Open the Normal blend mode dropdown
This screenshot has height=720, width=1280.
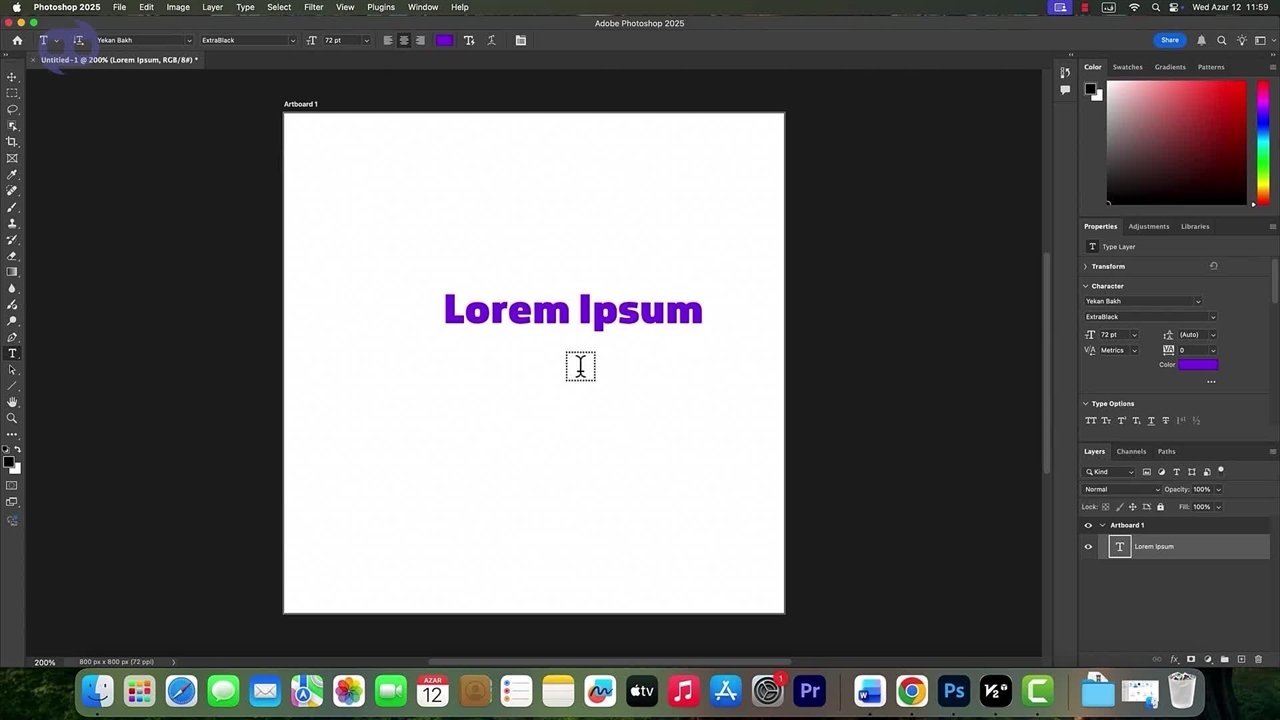click(x=1121, y=489)
